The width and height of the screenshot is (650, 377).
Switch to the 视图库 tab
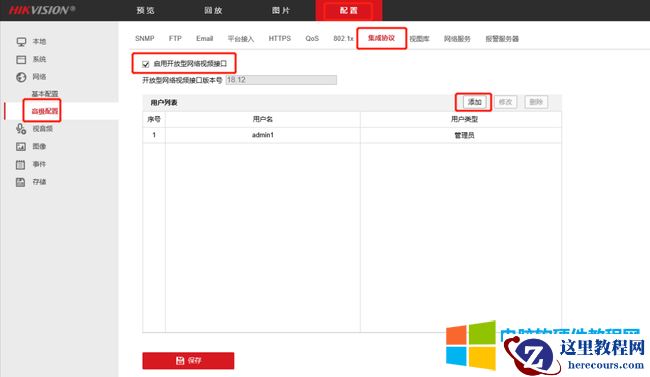point(420,39)
